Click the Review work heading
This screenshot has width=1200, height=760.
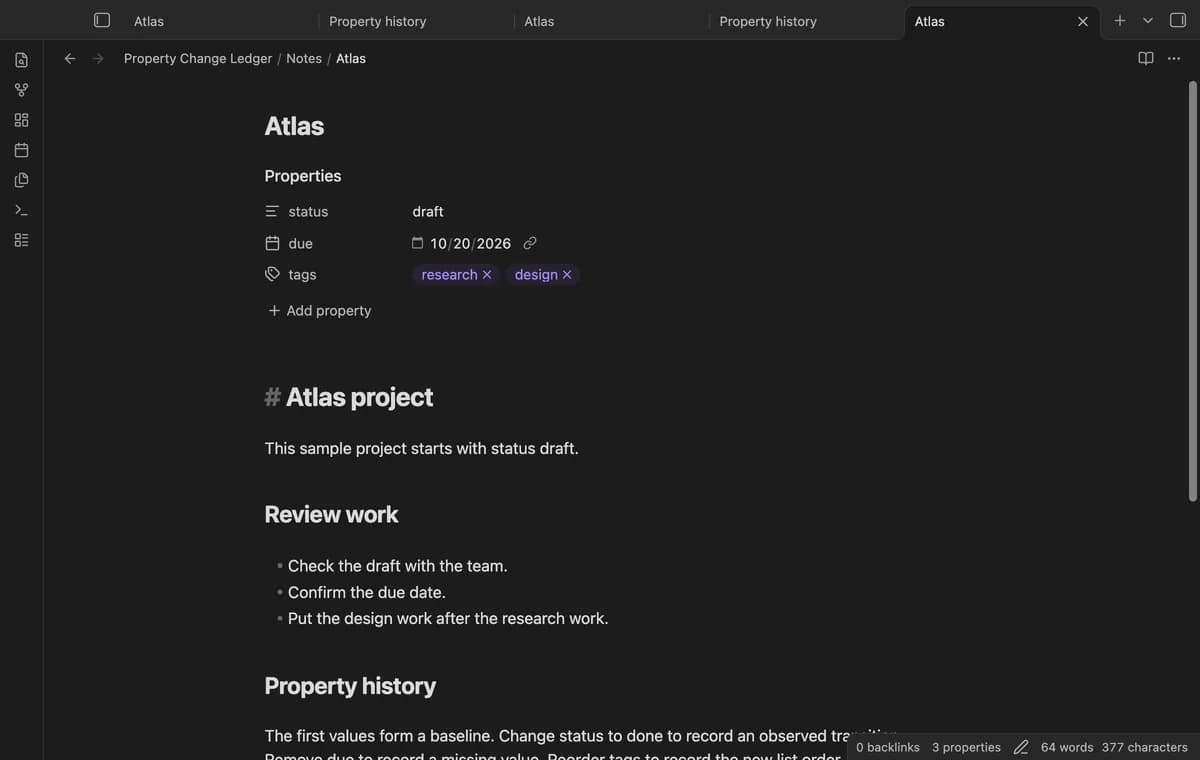click(x=331, y=514)
